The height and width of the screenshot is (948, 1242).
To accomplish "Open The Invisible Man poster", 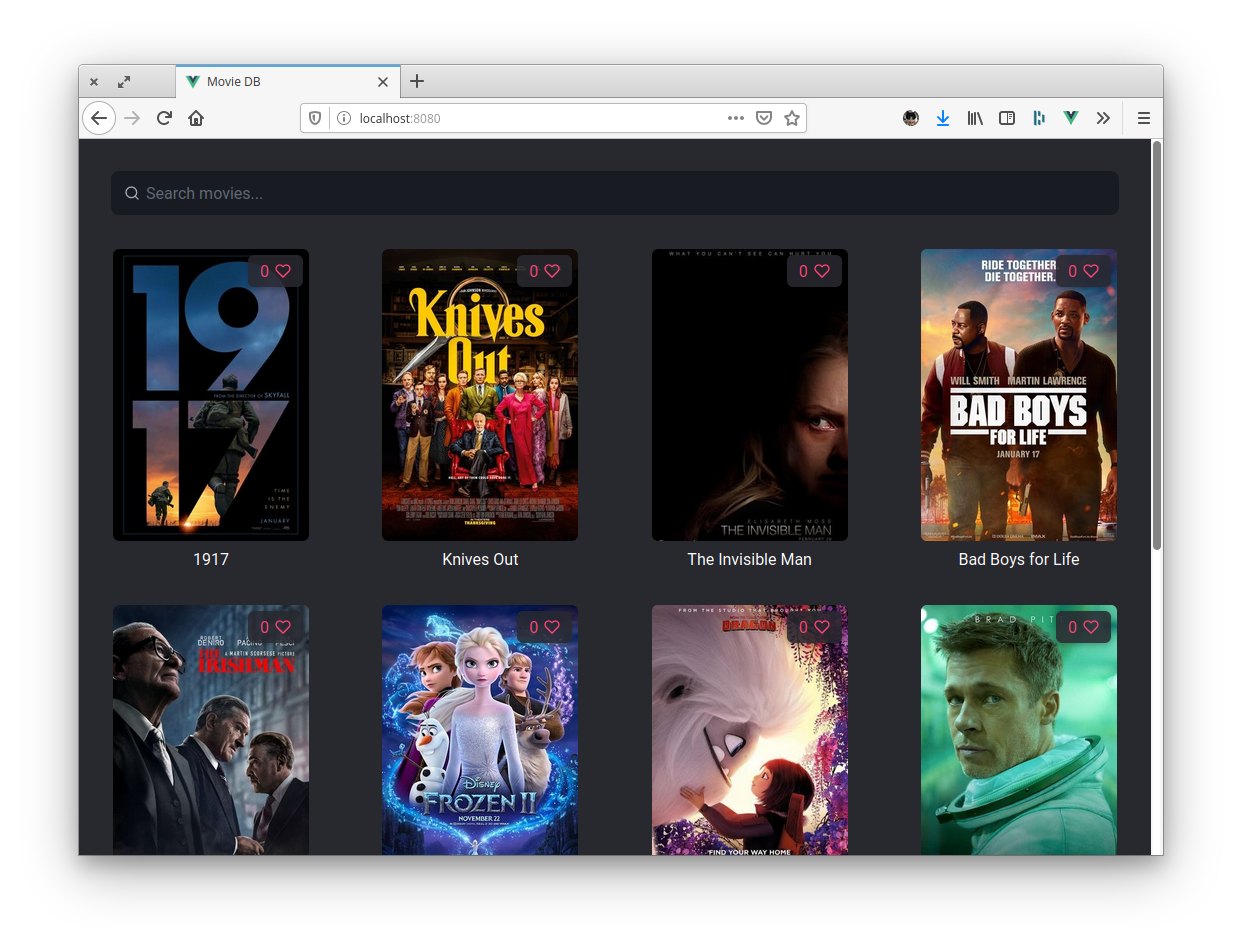I will click(750, 395).
